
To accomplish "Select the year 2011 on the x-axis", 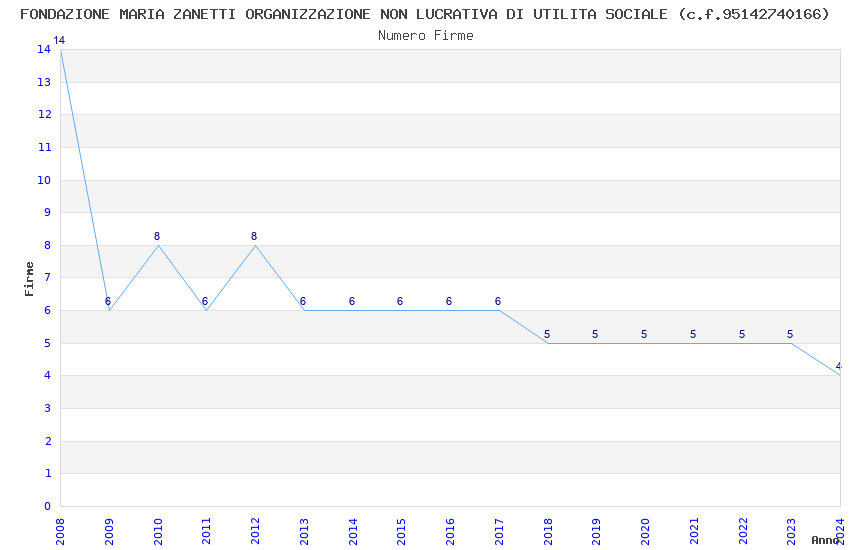I will 207,531.
